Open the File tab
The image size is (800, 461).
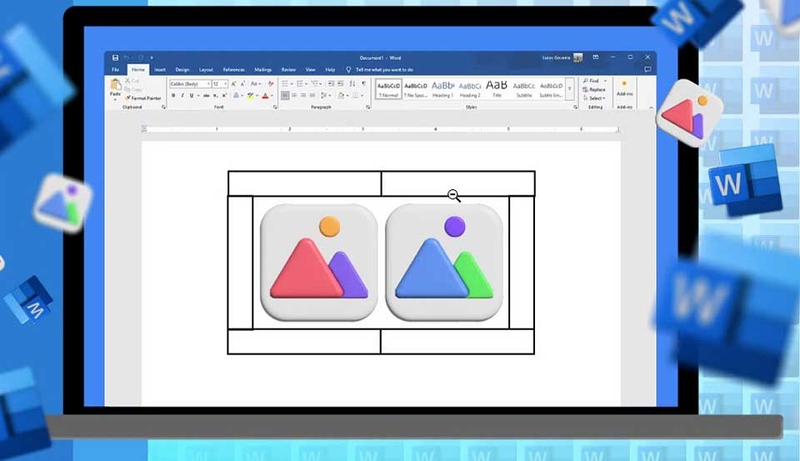pos(116,70)
